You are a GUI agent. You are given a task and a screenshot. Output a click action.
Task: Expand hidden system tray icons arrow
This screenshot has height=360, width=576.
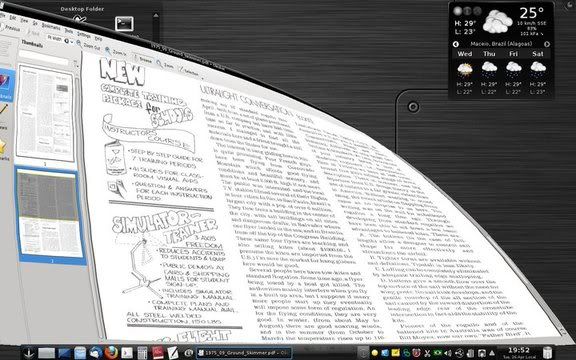click(492, 353)
